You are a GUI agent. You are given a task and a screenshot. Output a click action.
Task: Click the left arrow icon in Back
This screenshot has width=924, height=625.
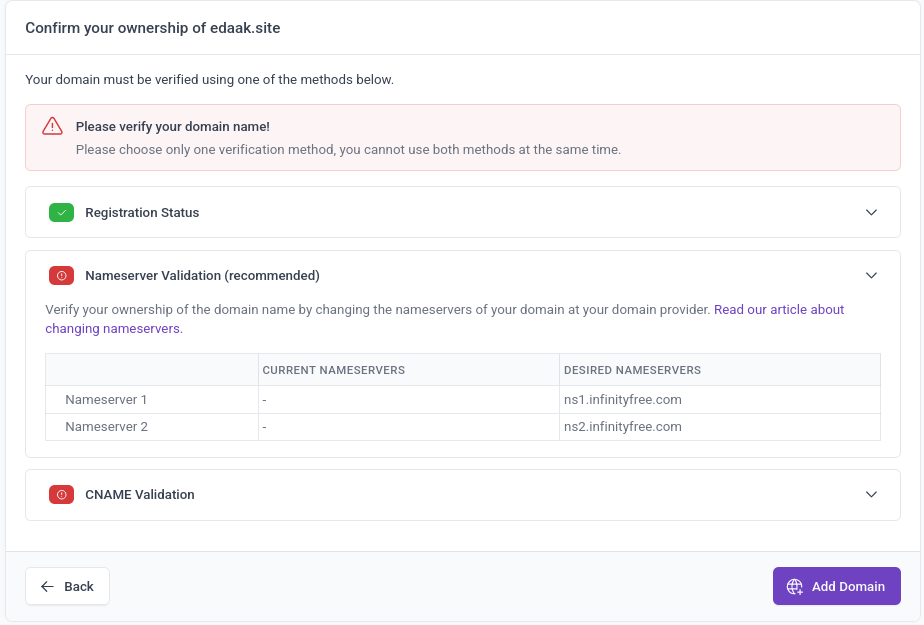tap(47, 587)
